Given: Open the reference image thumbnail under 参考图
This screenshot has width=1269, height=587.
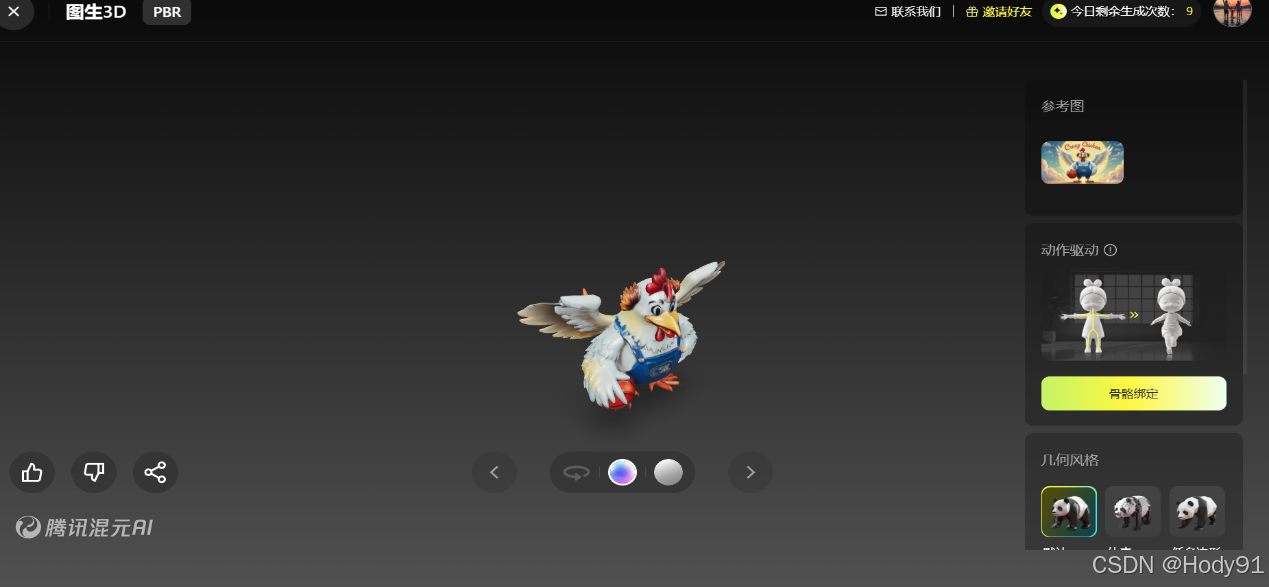Looking at the screenshot, I should [1082, 162].
